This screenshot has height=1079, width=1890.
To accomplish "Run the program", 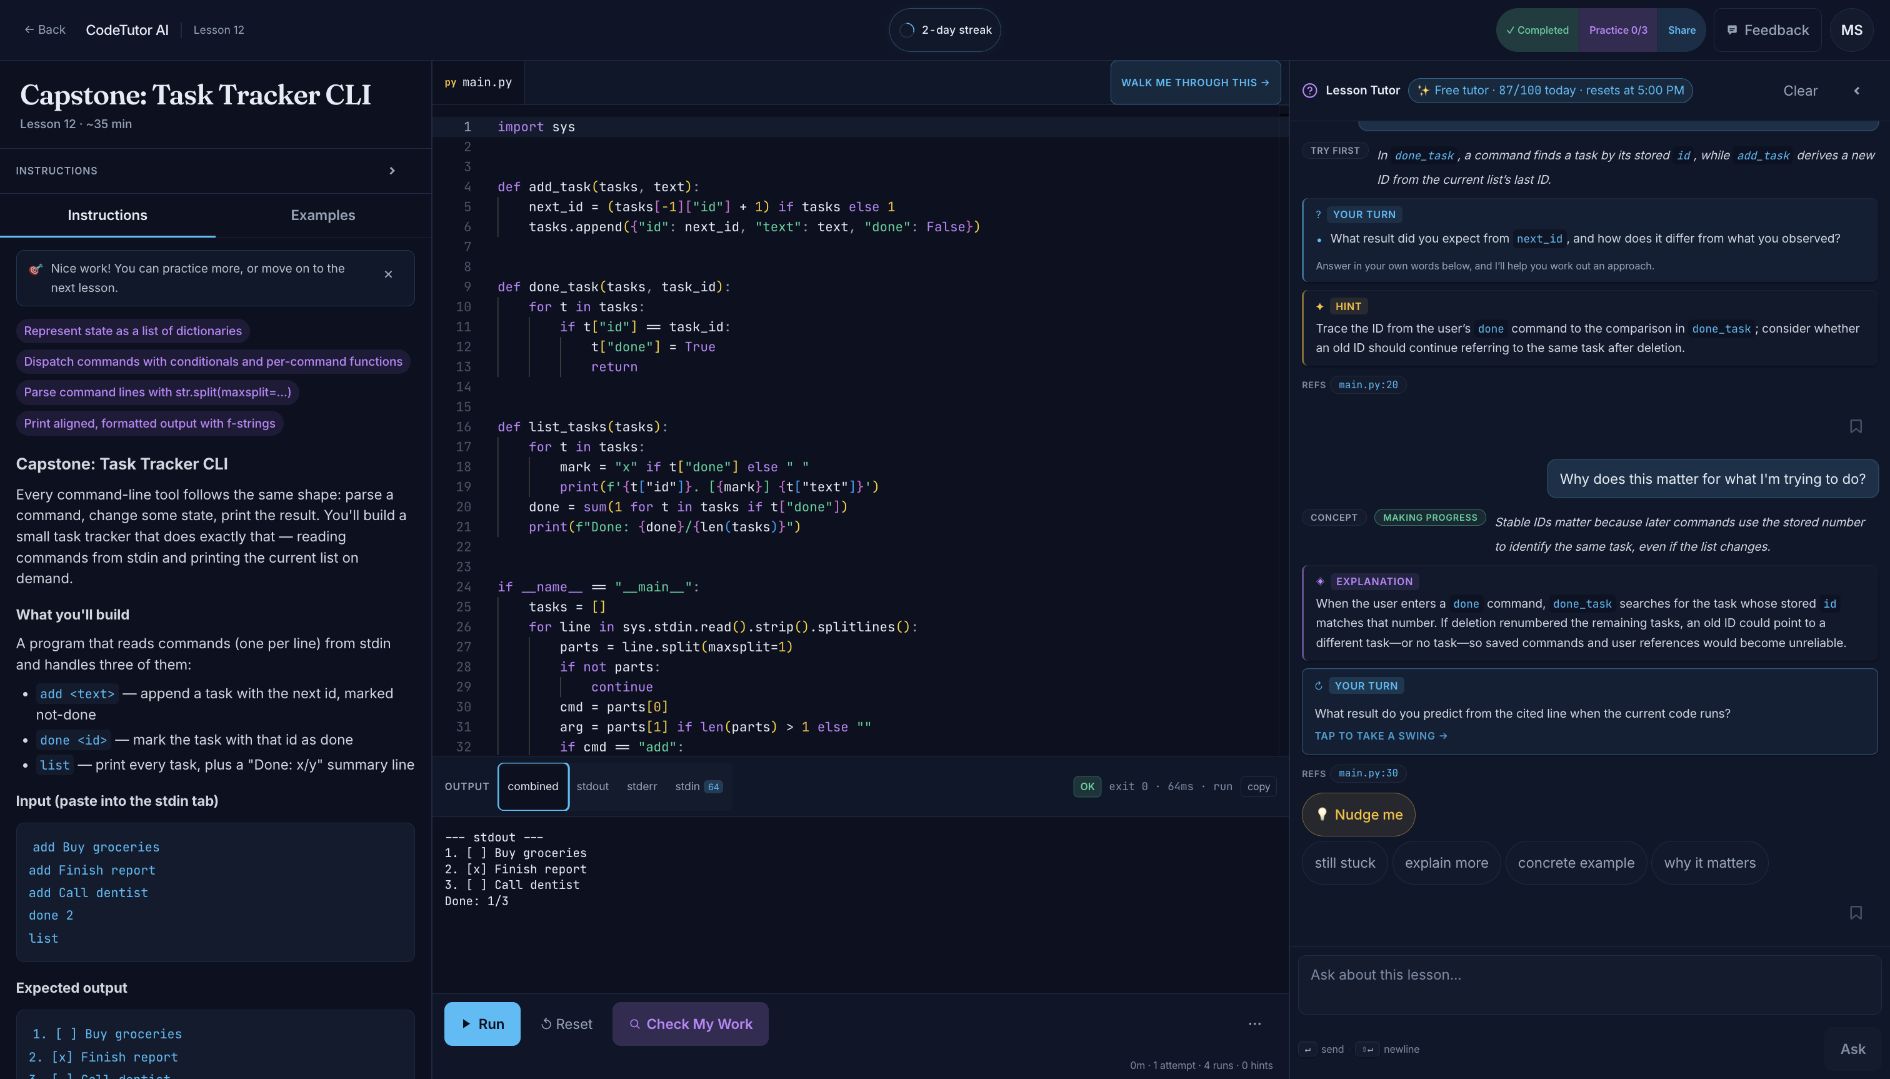I will pos(482,1024).
